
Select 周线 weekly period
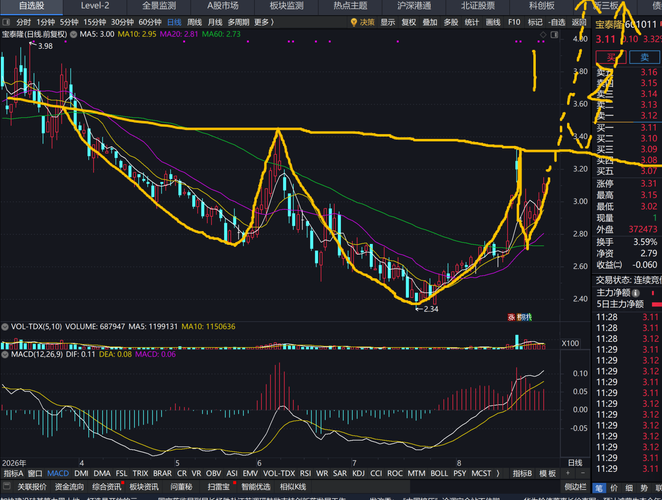click(195, 22)
